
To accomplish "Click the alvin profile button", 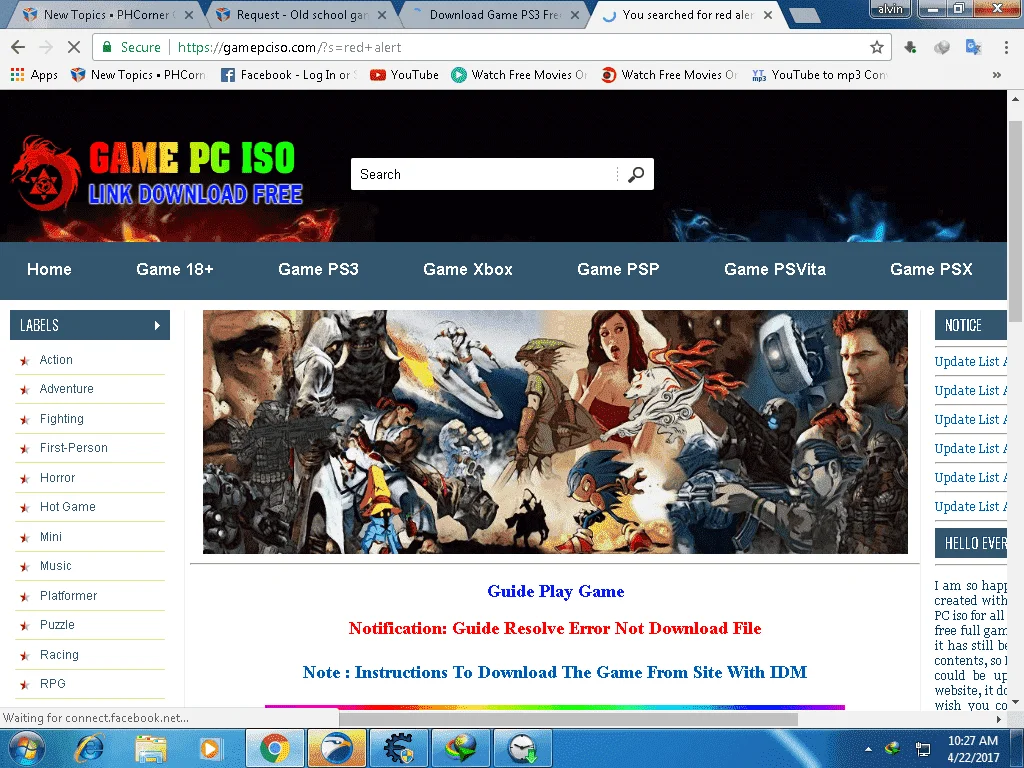I will [x=890, y=8].
